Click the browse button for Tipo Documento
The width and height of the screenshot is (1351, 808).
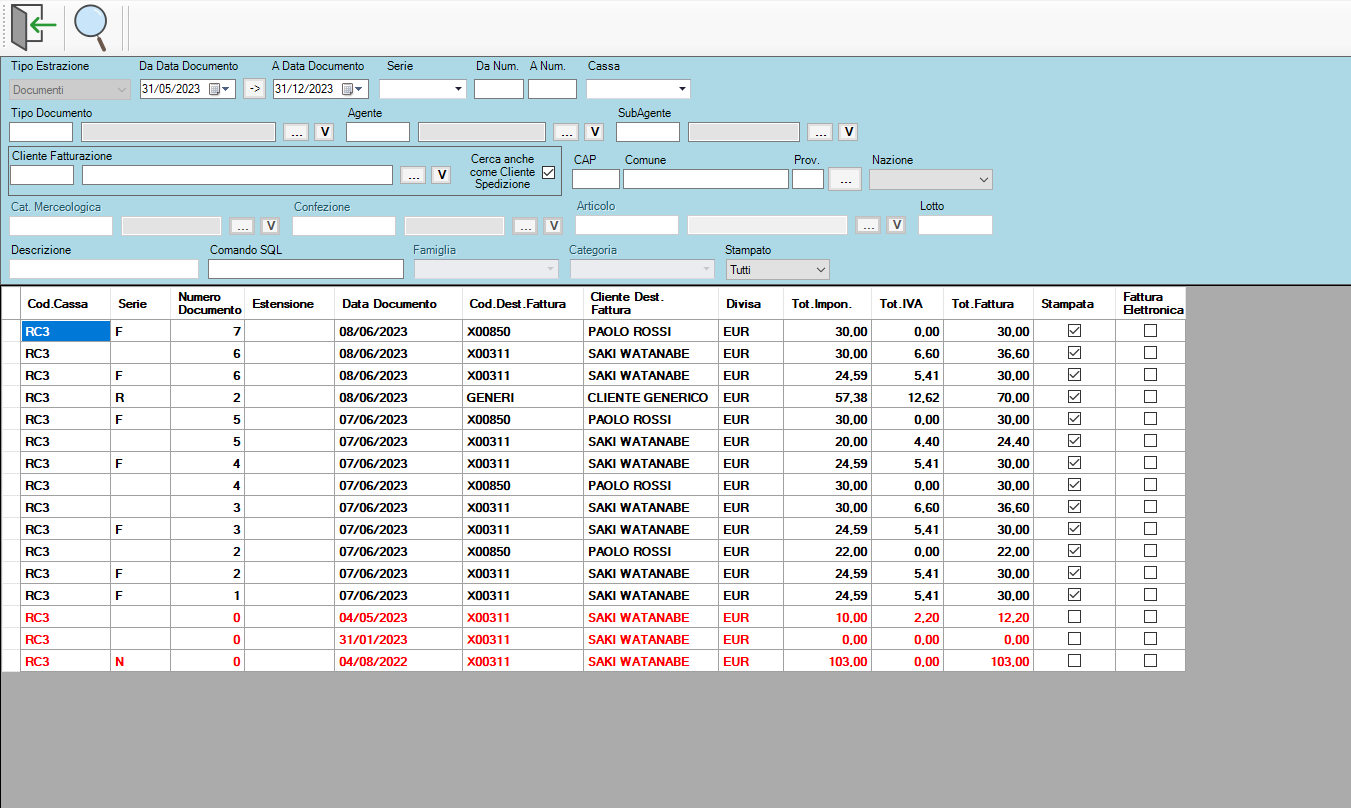(296, 132)
